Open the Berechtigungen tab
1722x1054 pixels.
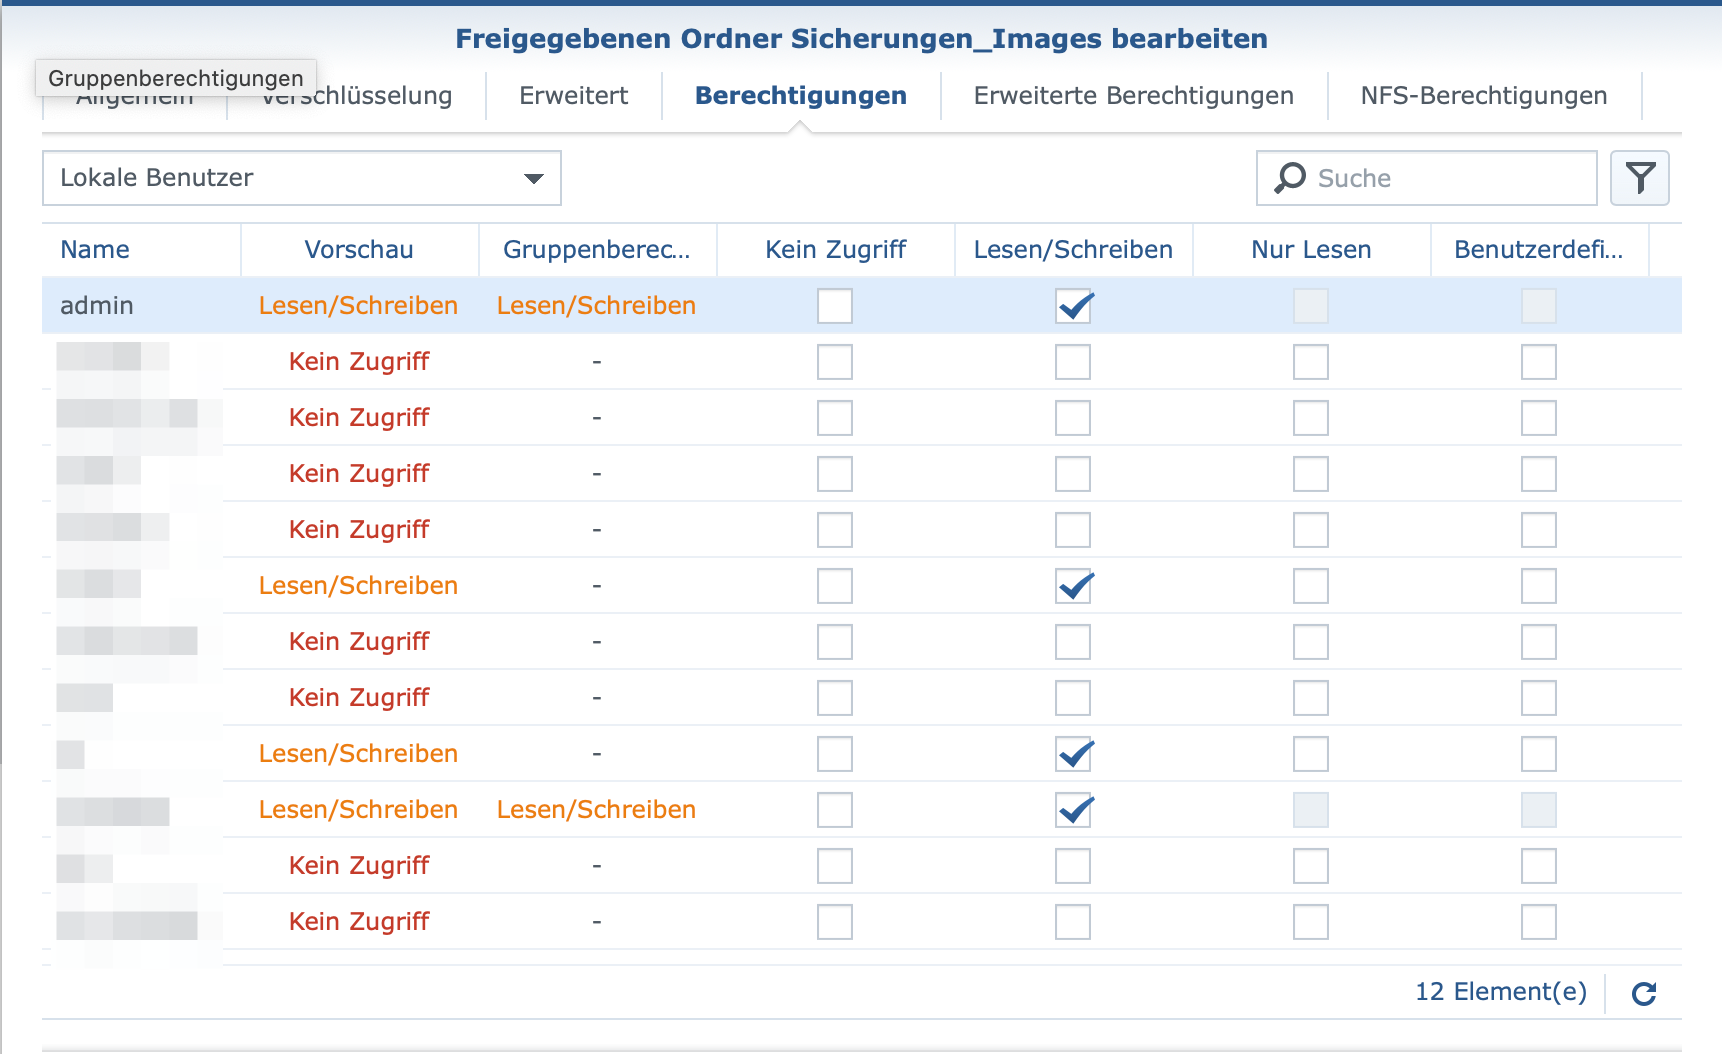tap(800, 96)
